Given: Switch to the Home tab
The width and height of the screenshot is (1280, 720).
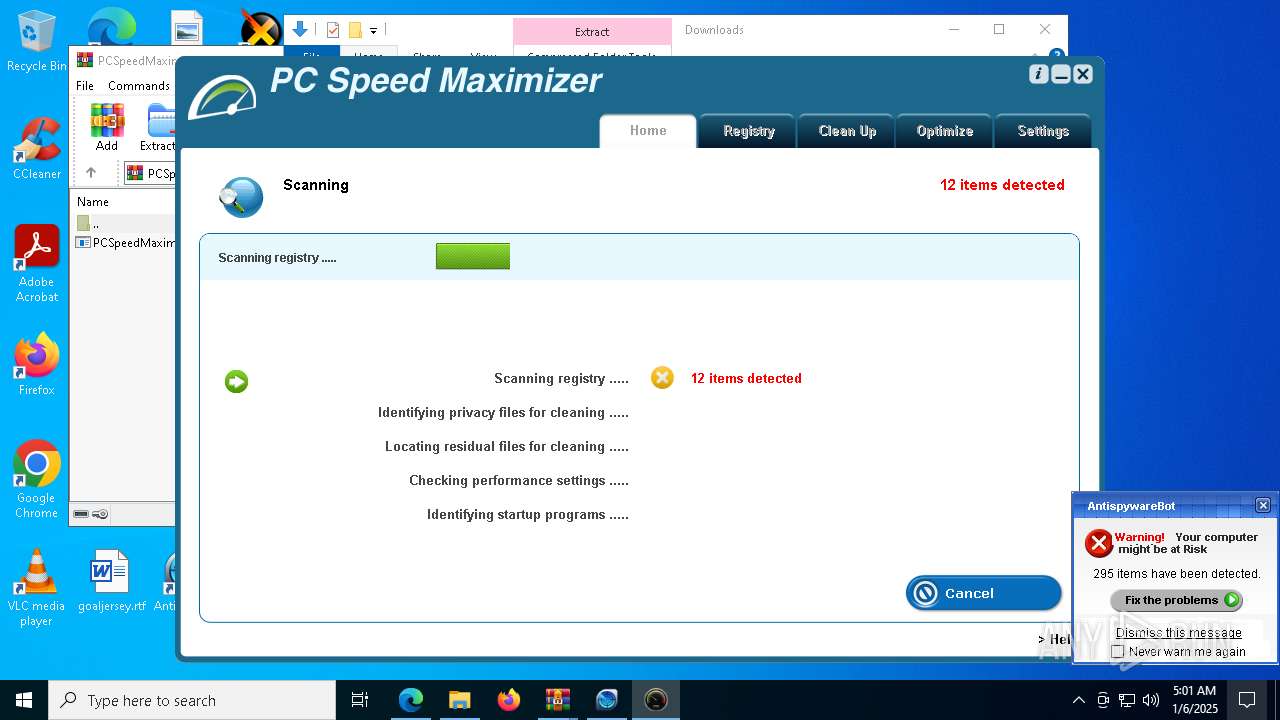Looking at the screenshot, I should [648, 131].
